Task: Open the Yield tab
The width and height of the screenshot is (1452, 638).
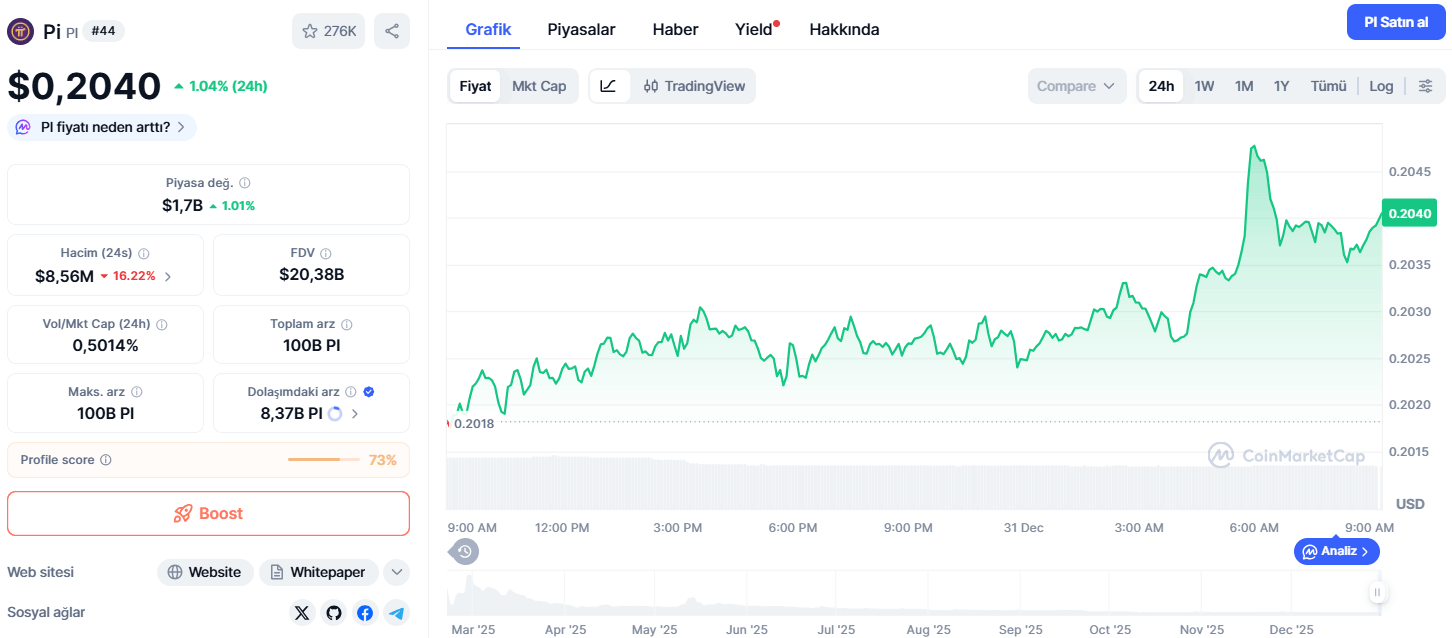Action: [x=755, y=30]
